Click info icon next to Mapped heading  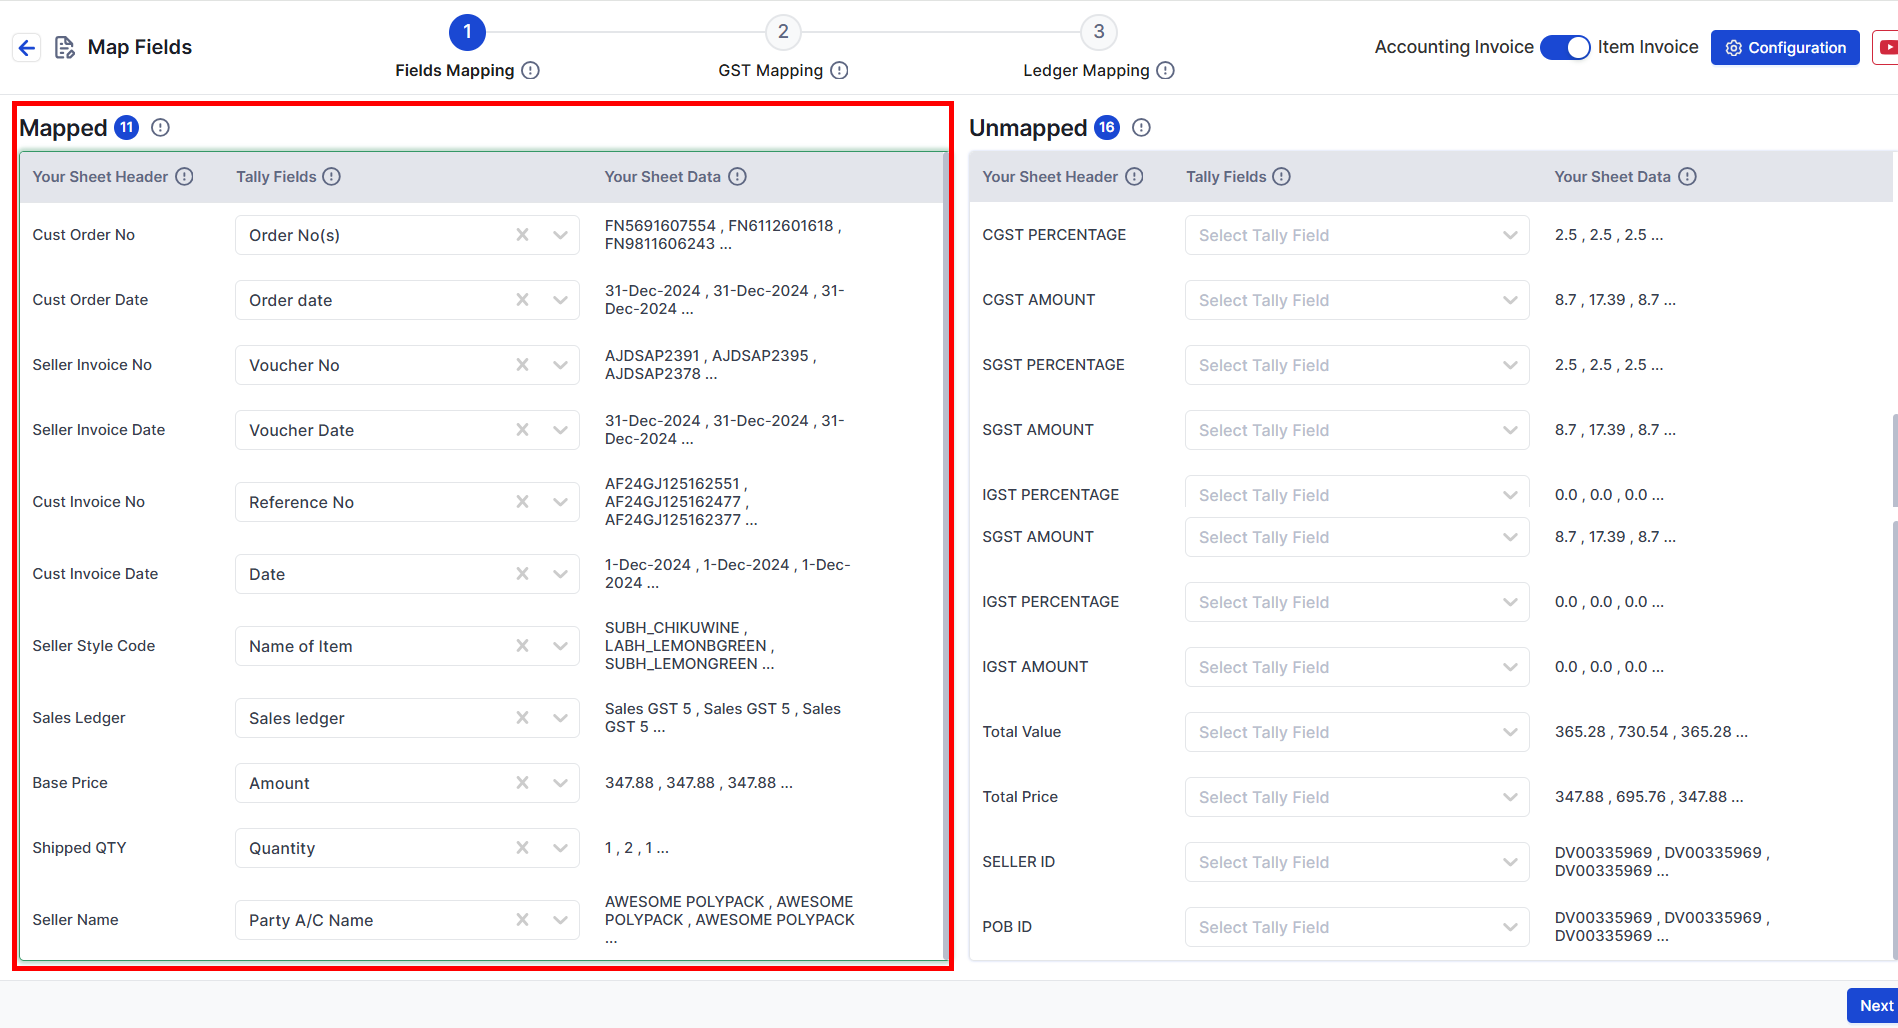click(160, 127)
